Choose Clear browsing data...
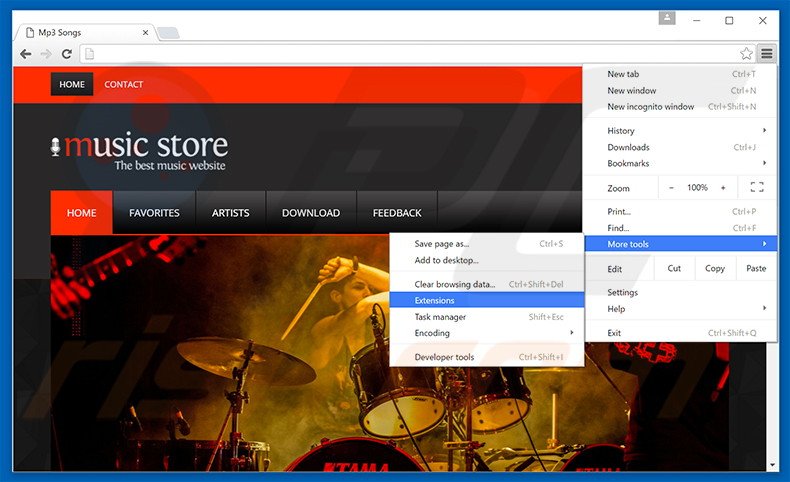 (x=487, y=285)
